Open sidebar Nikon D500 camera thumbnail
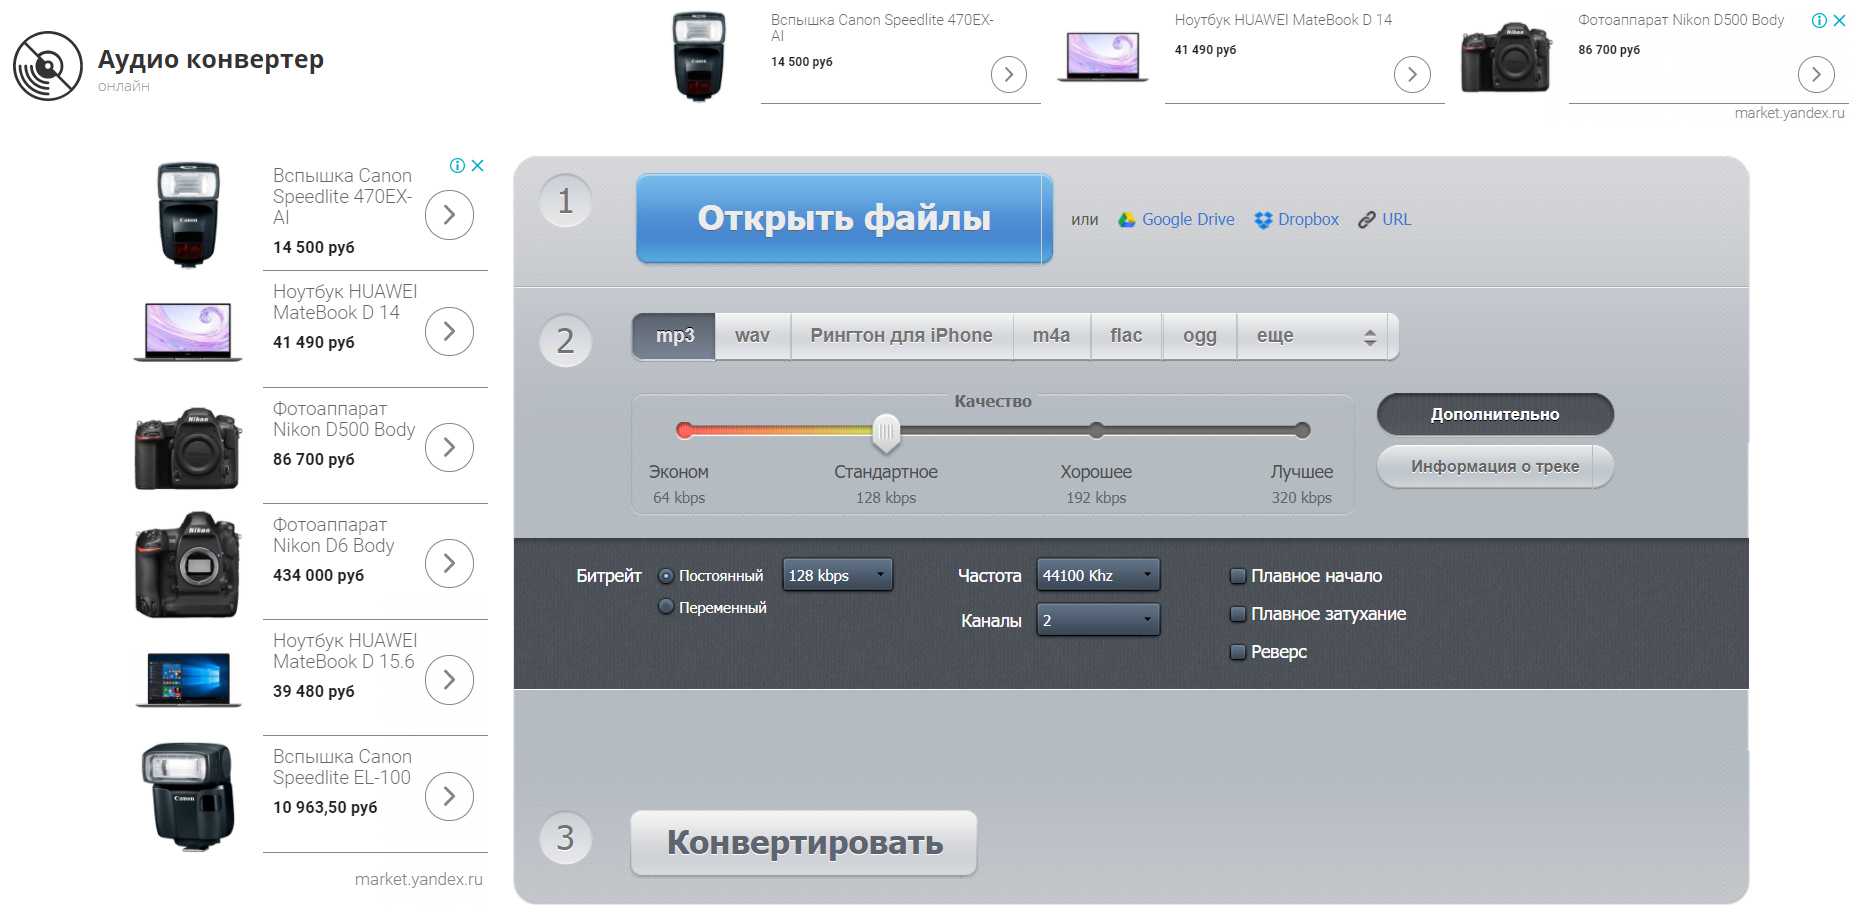This screenshot has height=924, width=1863. point(188,447)
